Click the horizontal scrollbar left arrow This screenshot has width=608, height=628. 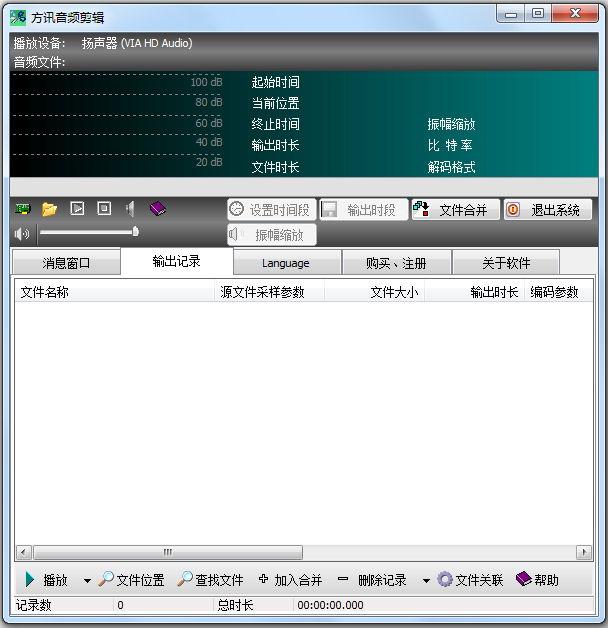point(23,553)
